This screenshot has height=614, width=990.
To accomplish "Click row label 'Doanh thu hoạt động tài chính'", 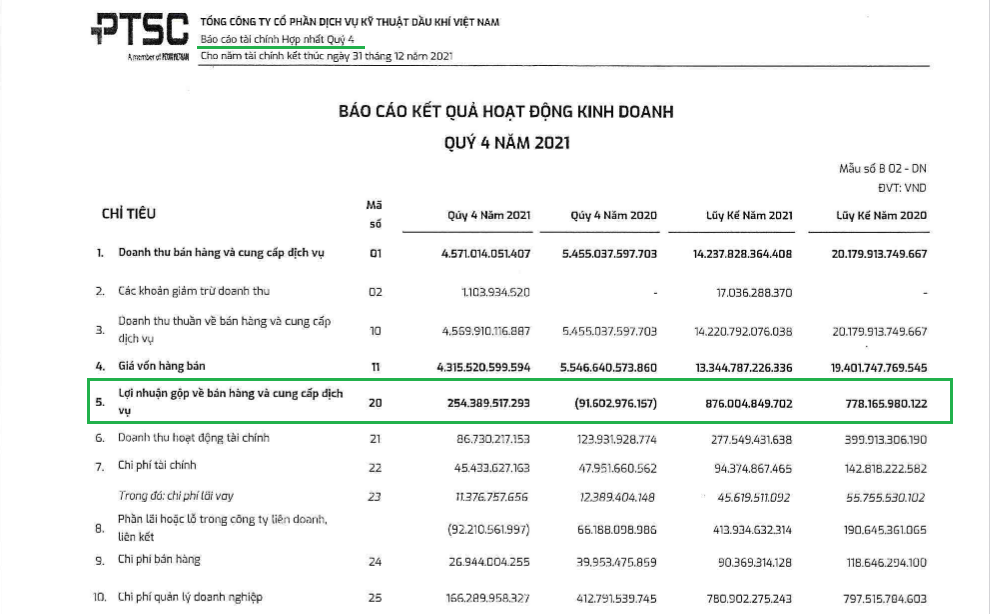I will tap(194, 438).
